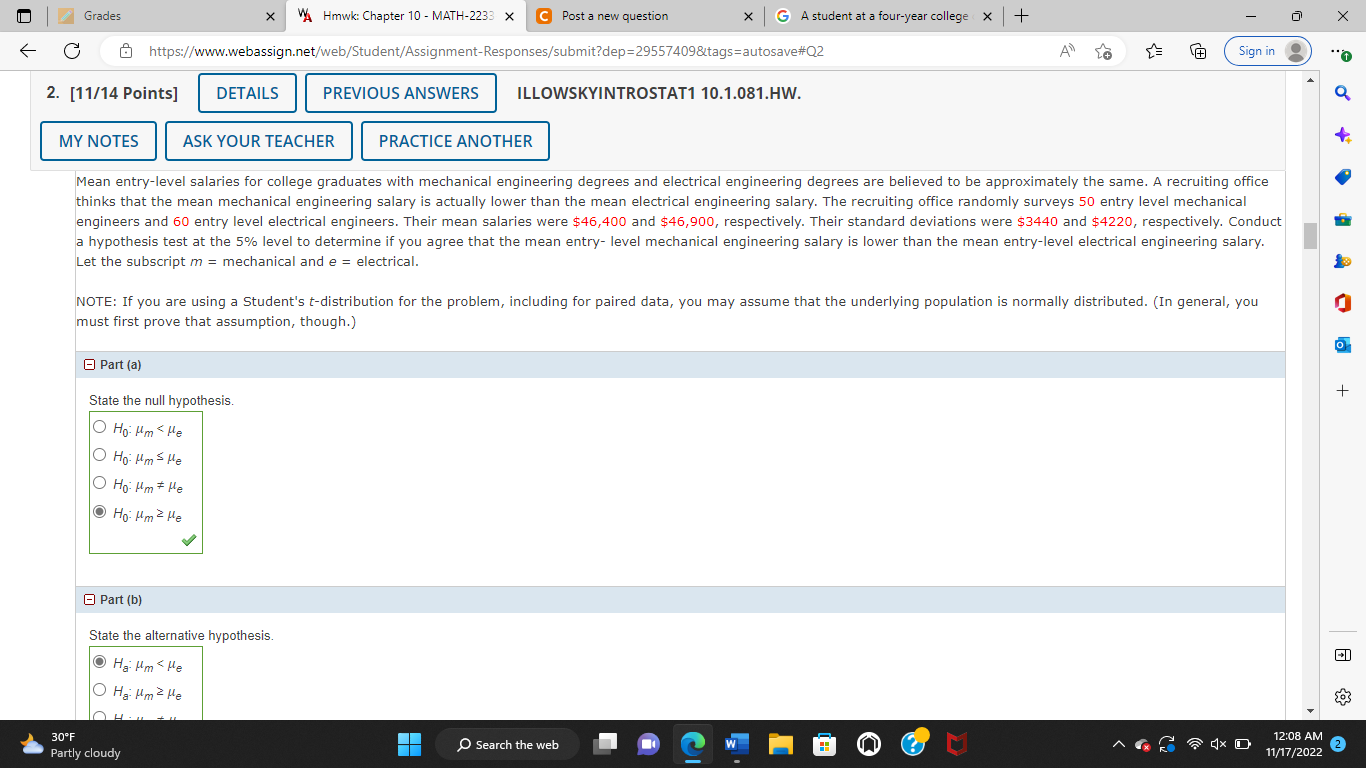The height and width of the screenshot is (768, 1366).
Task: Open MY NOTES
Action: pyautogui.click(x=99, y=141)
